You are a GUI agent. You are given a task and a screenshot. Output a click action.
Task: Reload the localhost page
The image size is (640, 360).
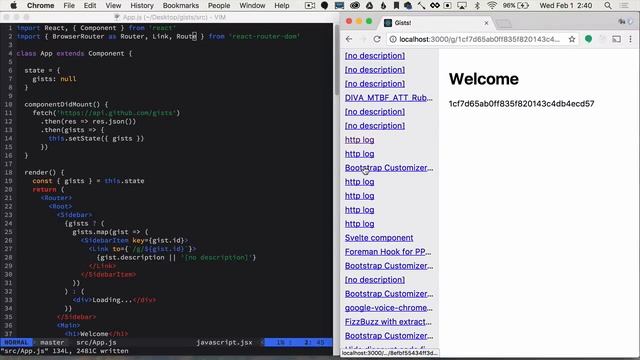(377, 39)
